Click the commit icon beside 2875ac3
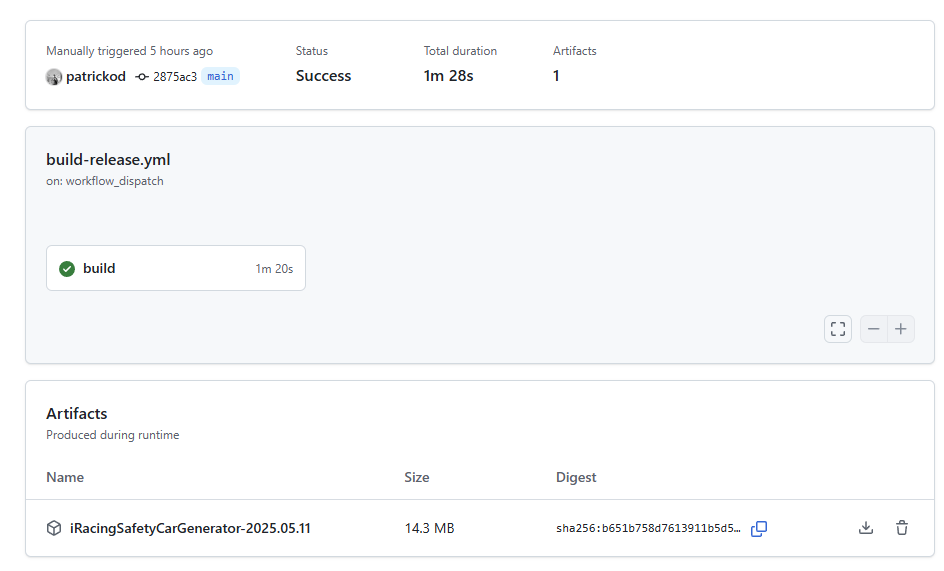 (x=142, y=77)
